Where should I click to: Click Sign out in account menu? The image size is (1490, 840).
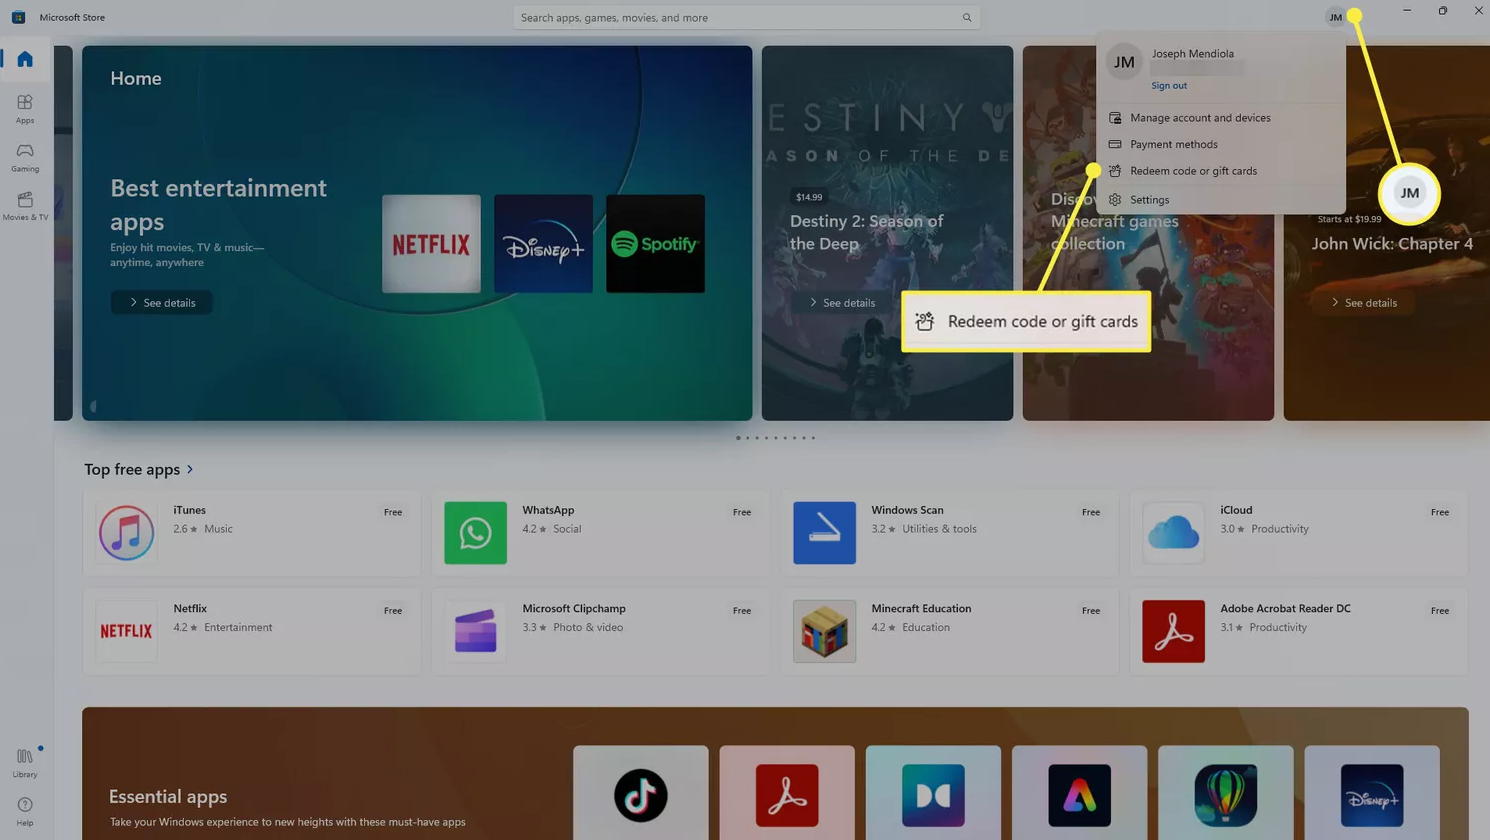tap(1169, 86)
